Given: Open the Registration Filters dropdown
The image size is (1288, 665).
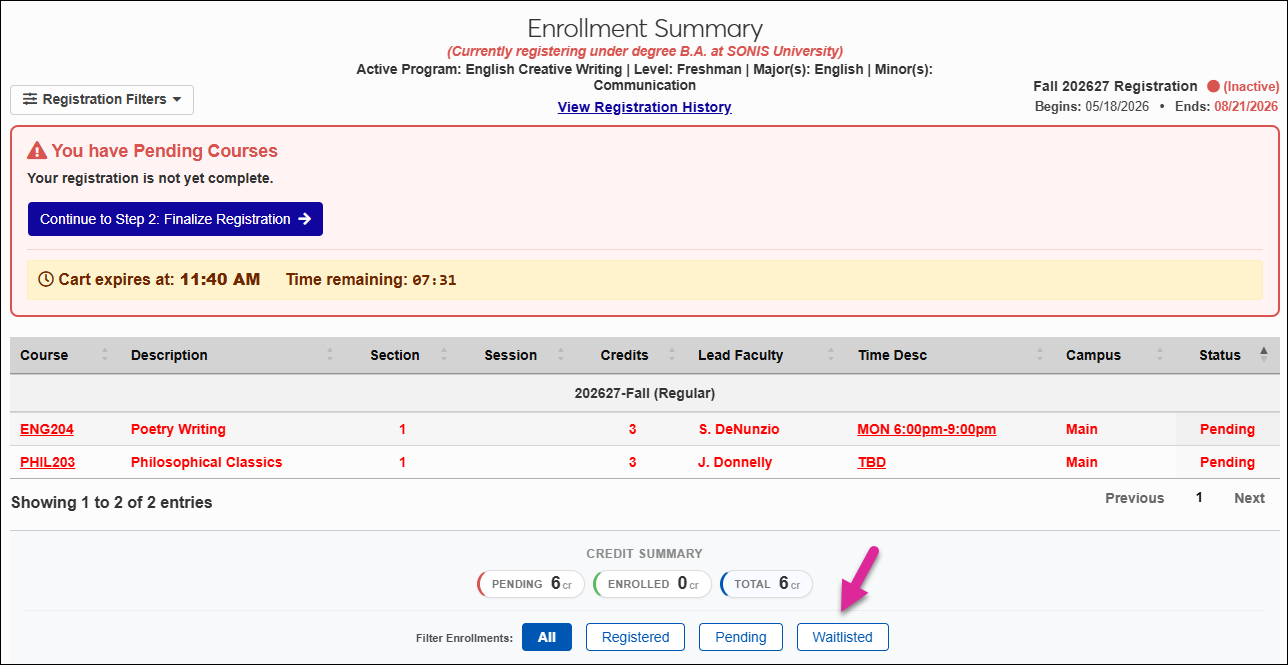Looking at the screenshot, I should [x=102, y=99].
